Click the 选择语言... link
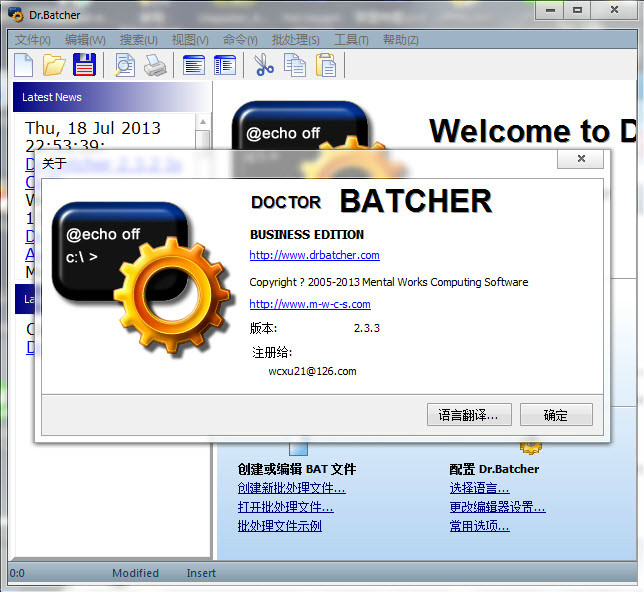This screenshot has height=592, width=644. point(479,488)
